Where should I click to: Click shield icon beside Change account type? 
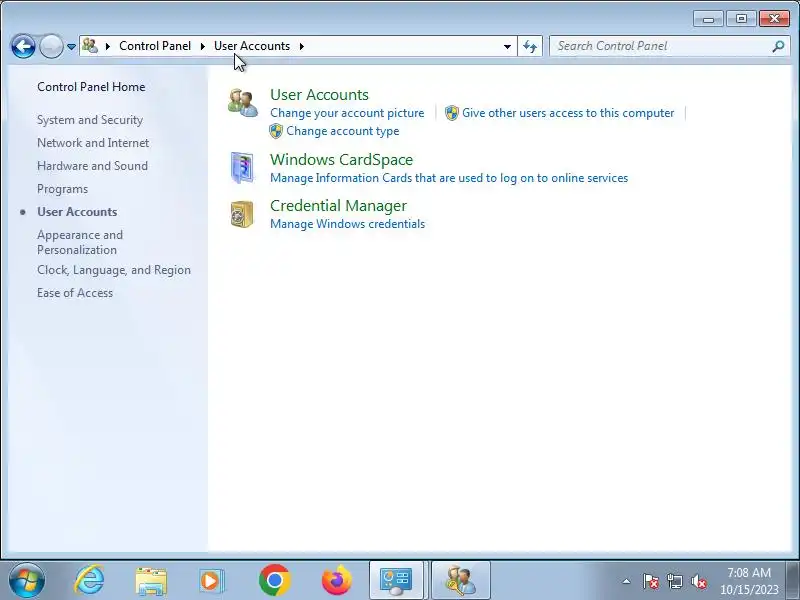tap(276, 131)
